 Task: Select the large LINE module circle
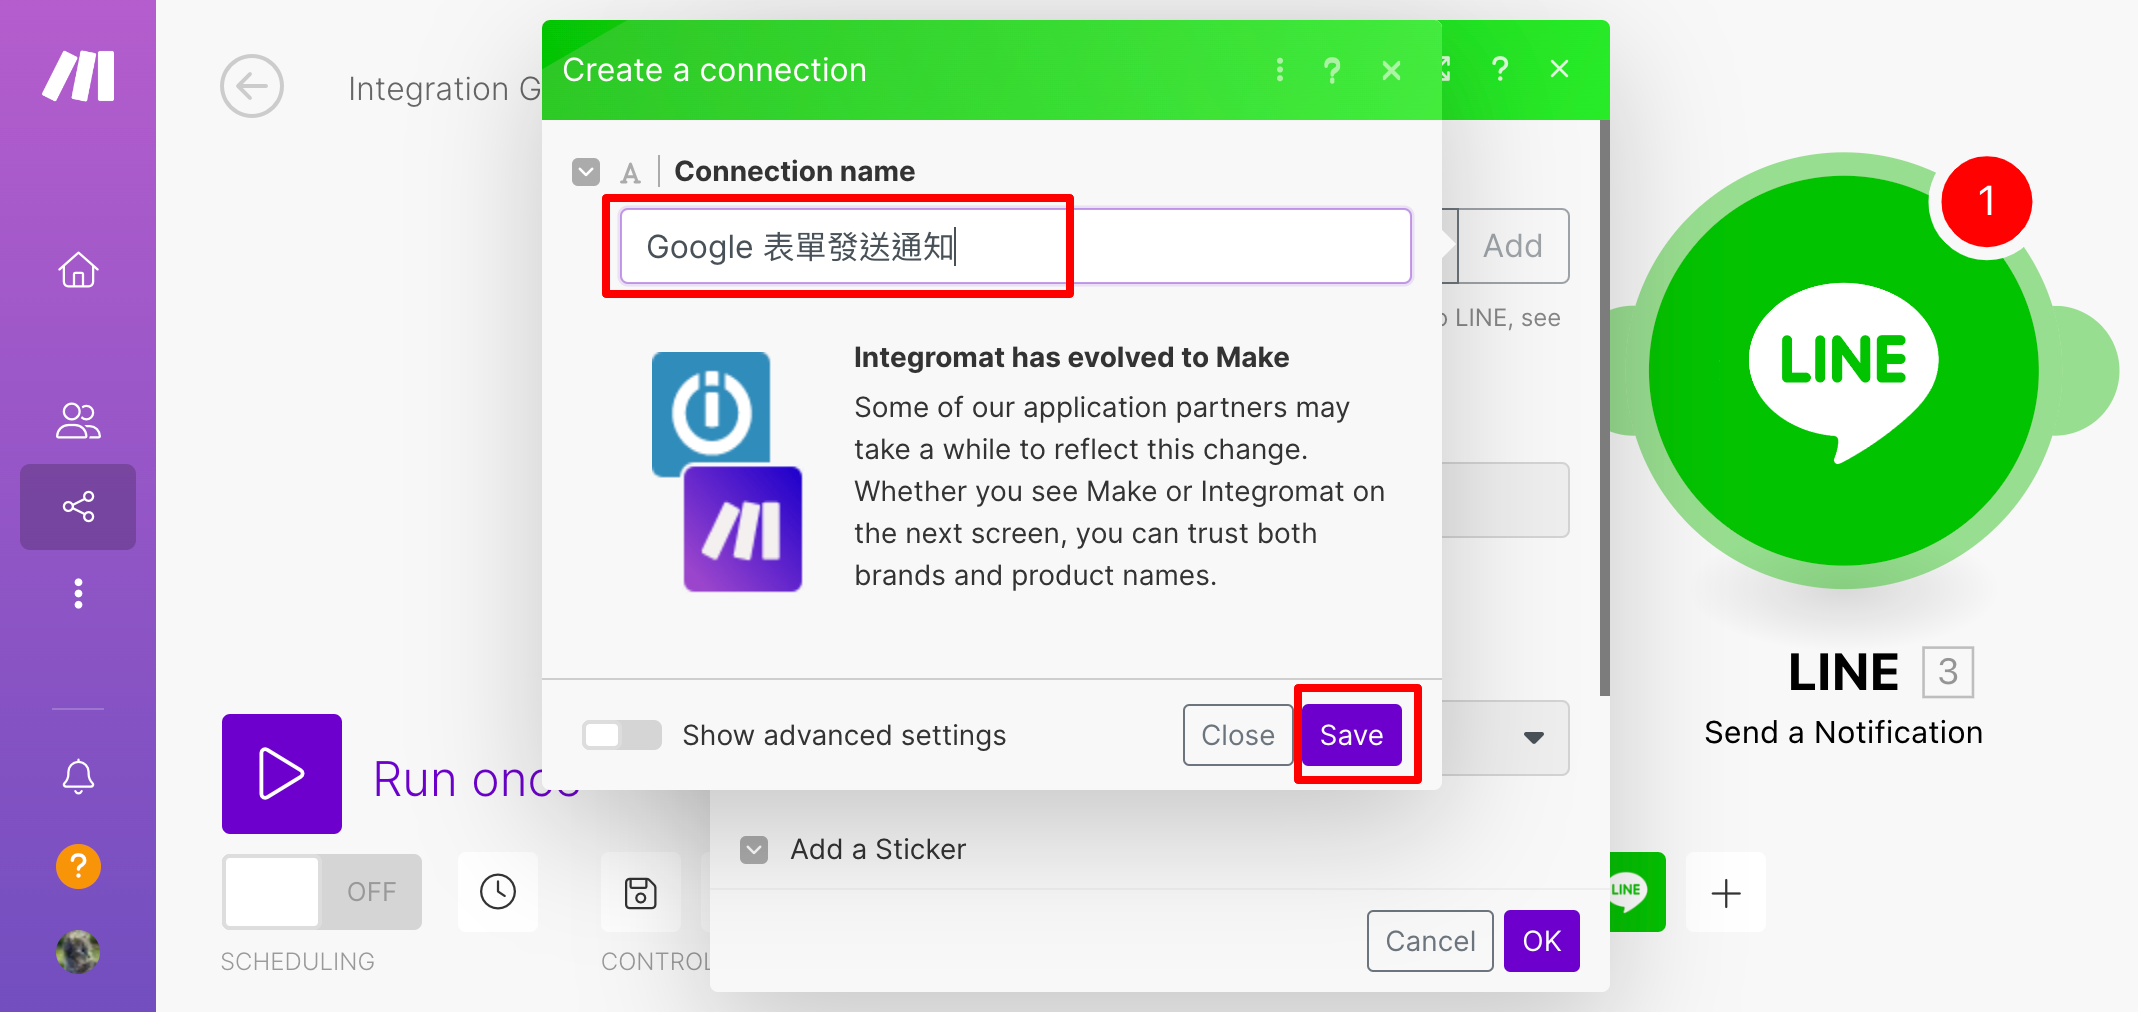(1843, 371)
